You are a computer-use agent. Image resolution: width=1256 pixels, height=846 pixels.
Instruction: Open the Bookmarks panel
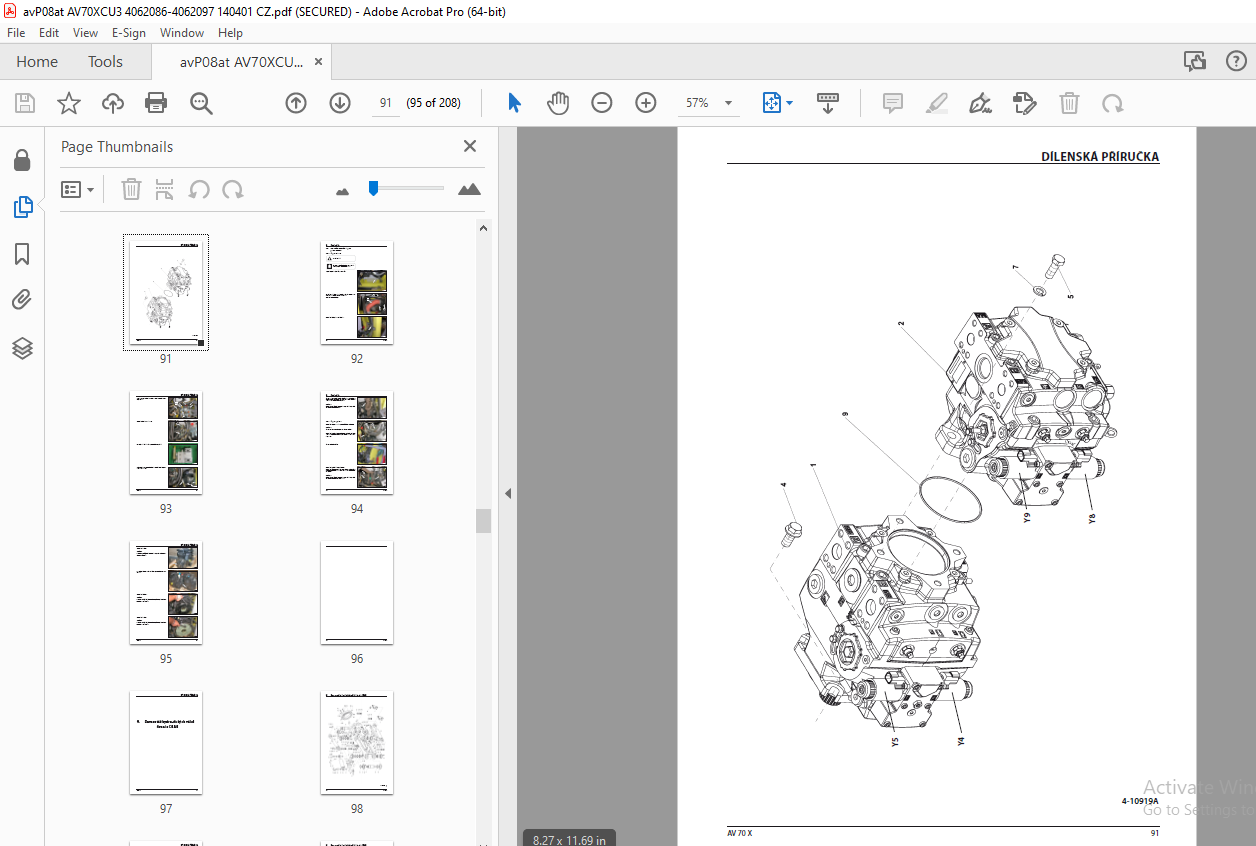(22, 254)
